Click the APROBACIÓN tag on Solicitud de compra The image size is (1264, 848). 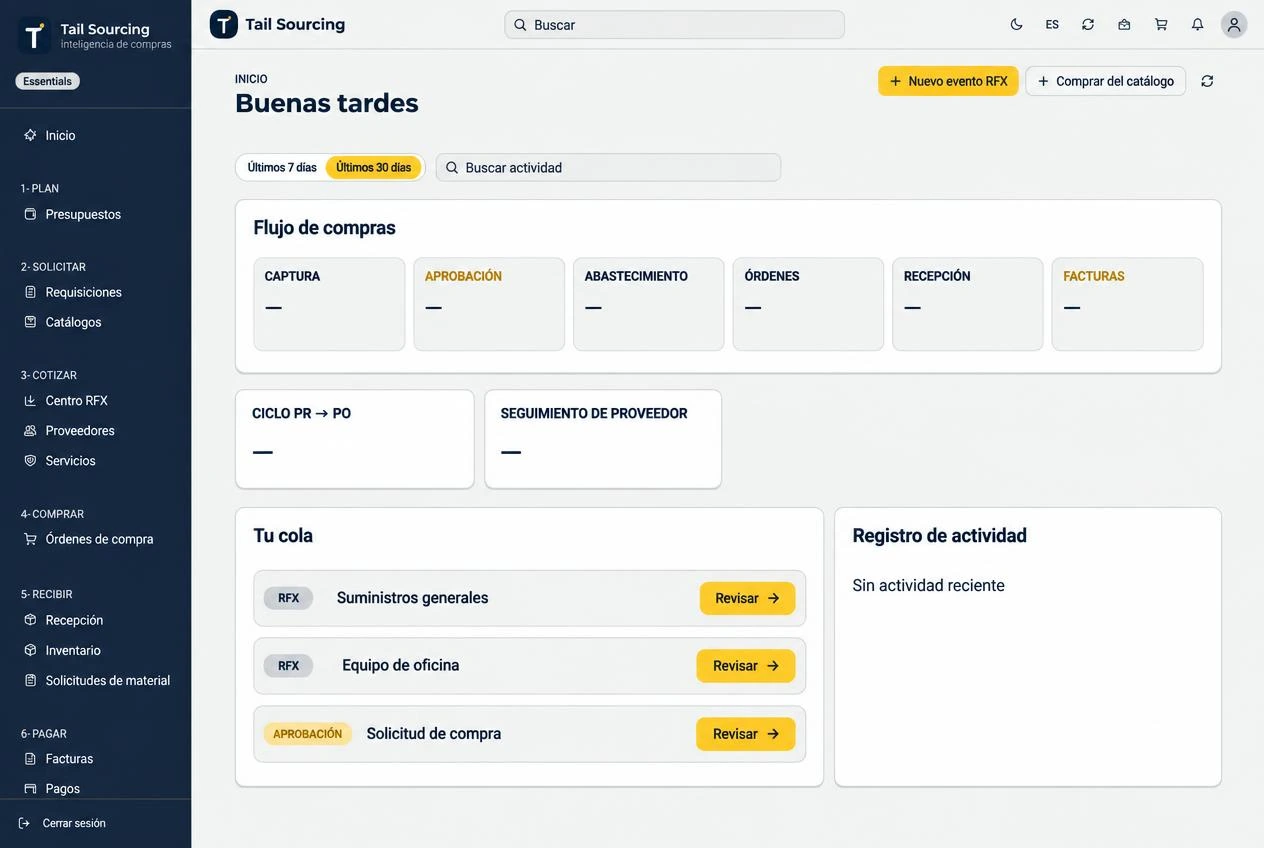pos(307,734)
